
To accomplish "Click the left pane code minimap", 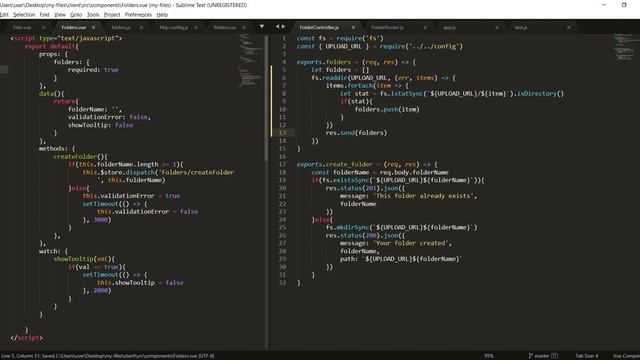I will coord(250,60).
